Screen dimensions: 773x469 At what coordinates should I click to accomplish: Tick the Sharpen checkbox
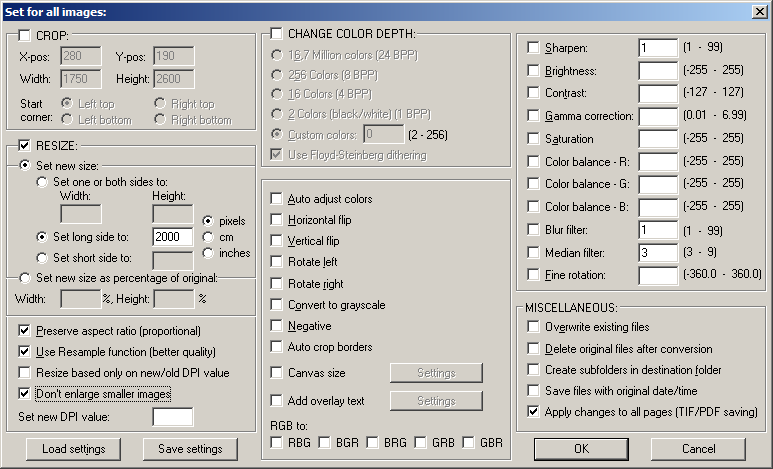coord(533,47)
